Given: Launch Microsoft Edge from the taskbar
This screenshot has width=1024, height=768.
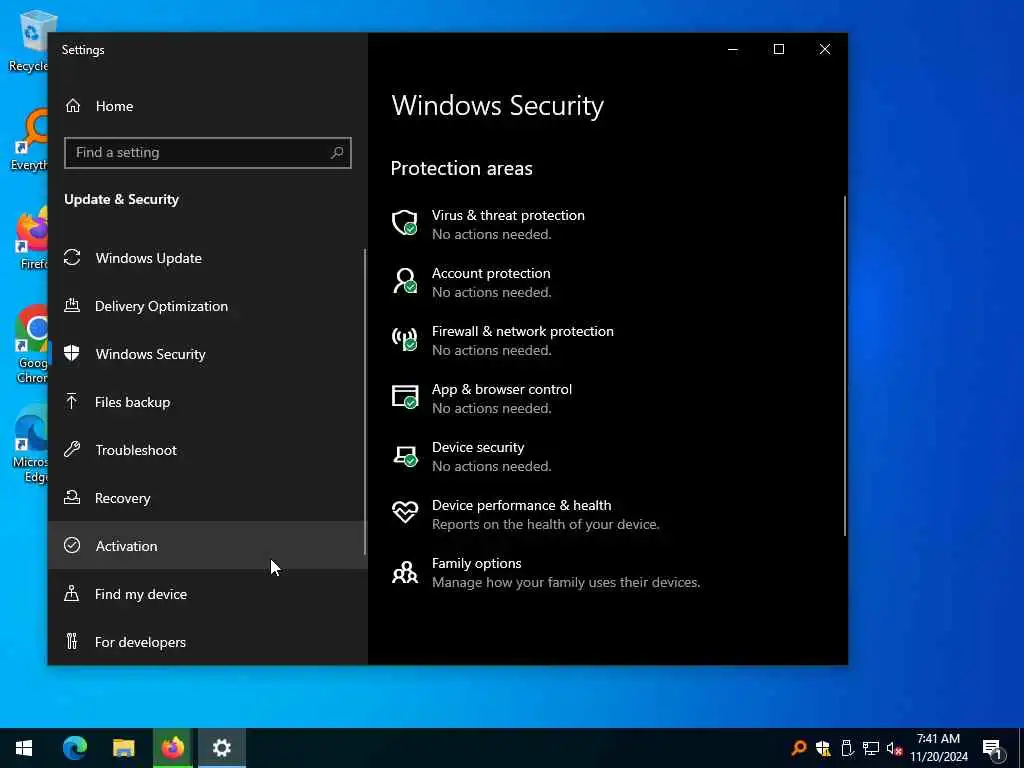Looking at the screenshot, I should click(74, 748).
